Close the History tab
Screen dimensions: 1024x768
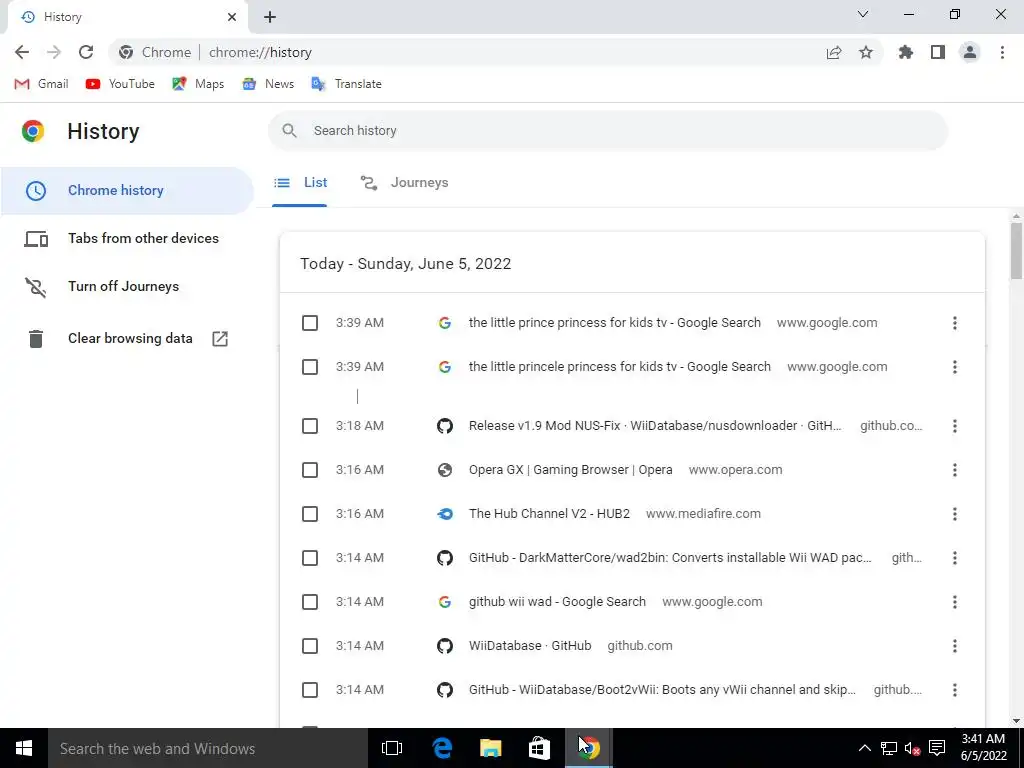click(231, 17)
